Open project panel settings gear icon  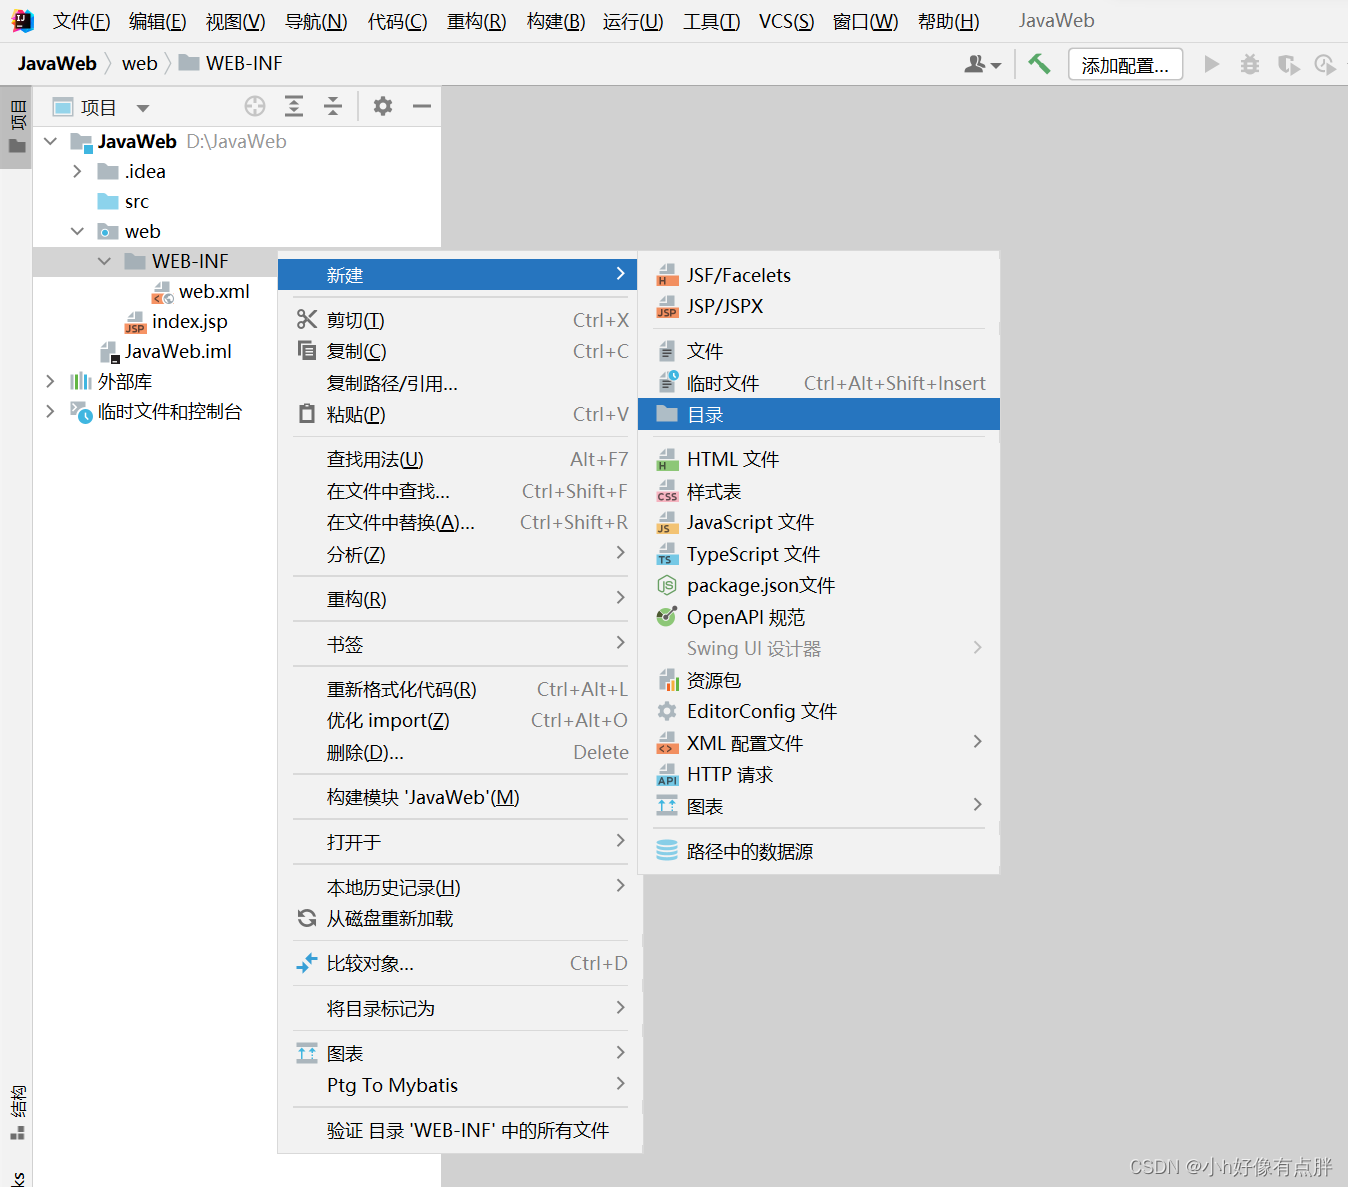coord(383,106)
